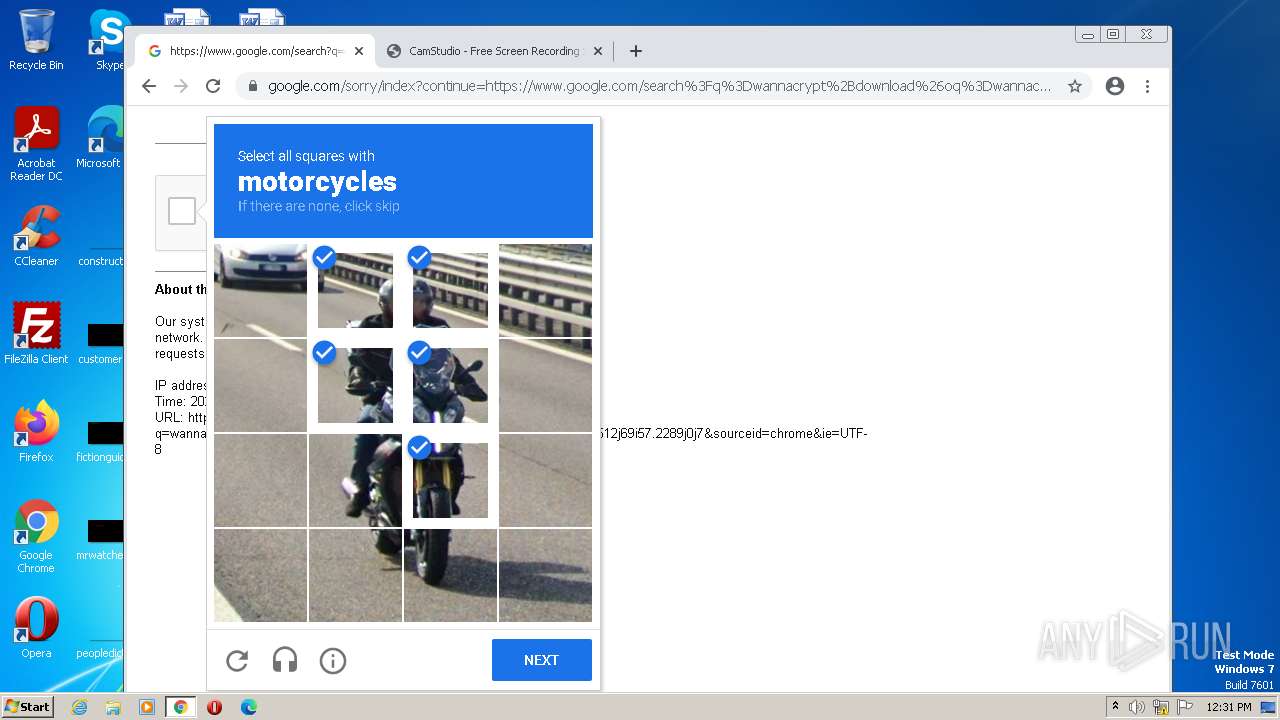1280x720 pixels.
Task: Go back in Chrome
Action: coord(149,86)
